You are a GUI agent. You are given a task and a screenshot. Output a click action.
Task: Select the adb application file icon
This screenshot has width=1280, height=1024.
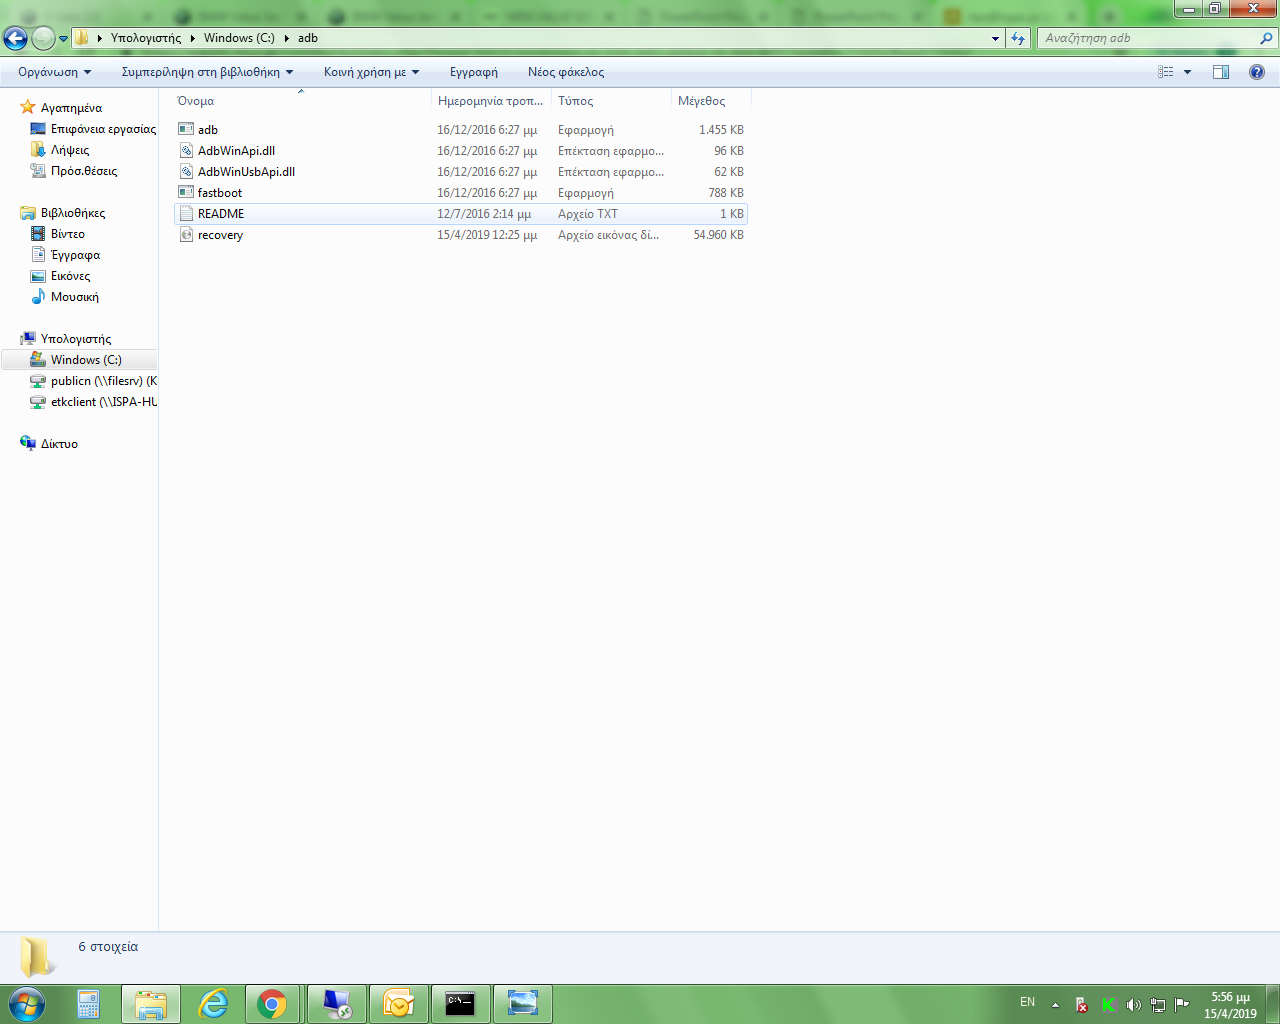[x=186, y=129]
